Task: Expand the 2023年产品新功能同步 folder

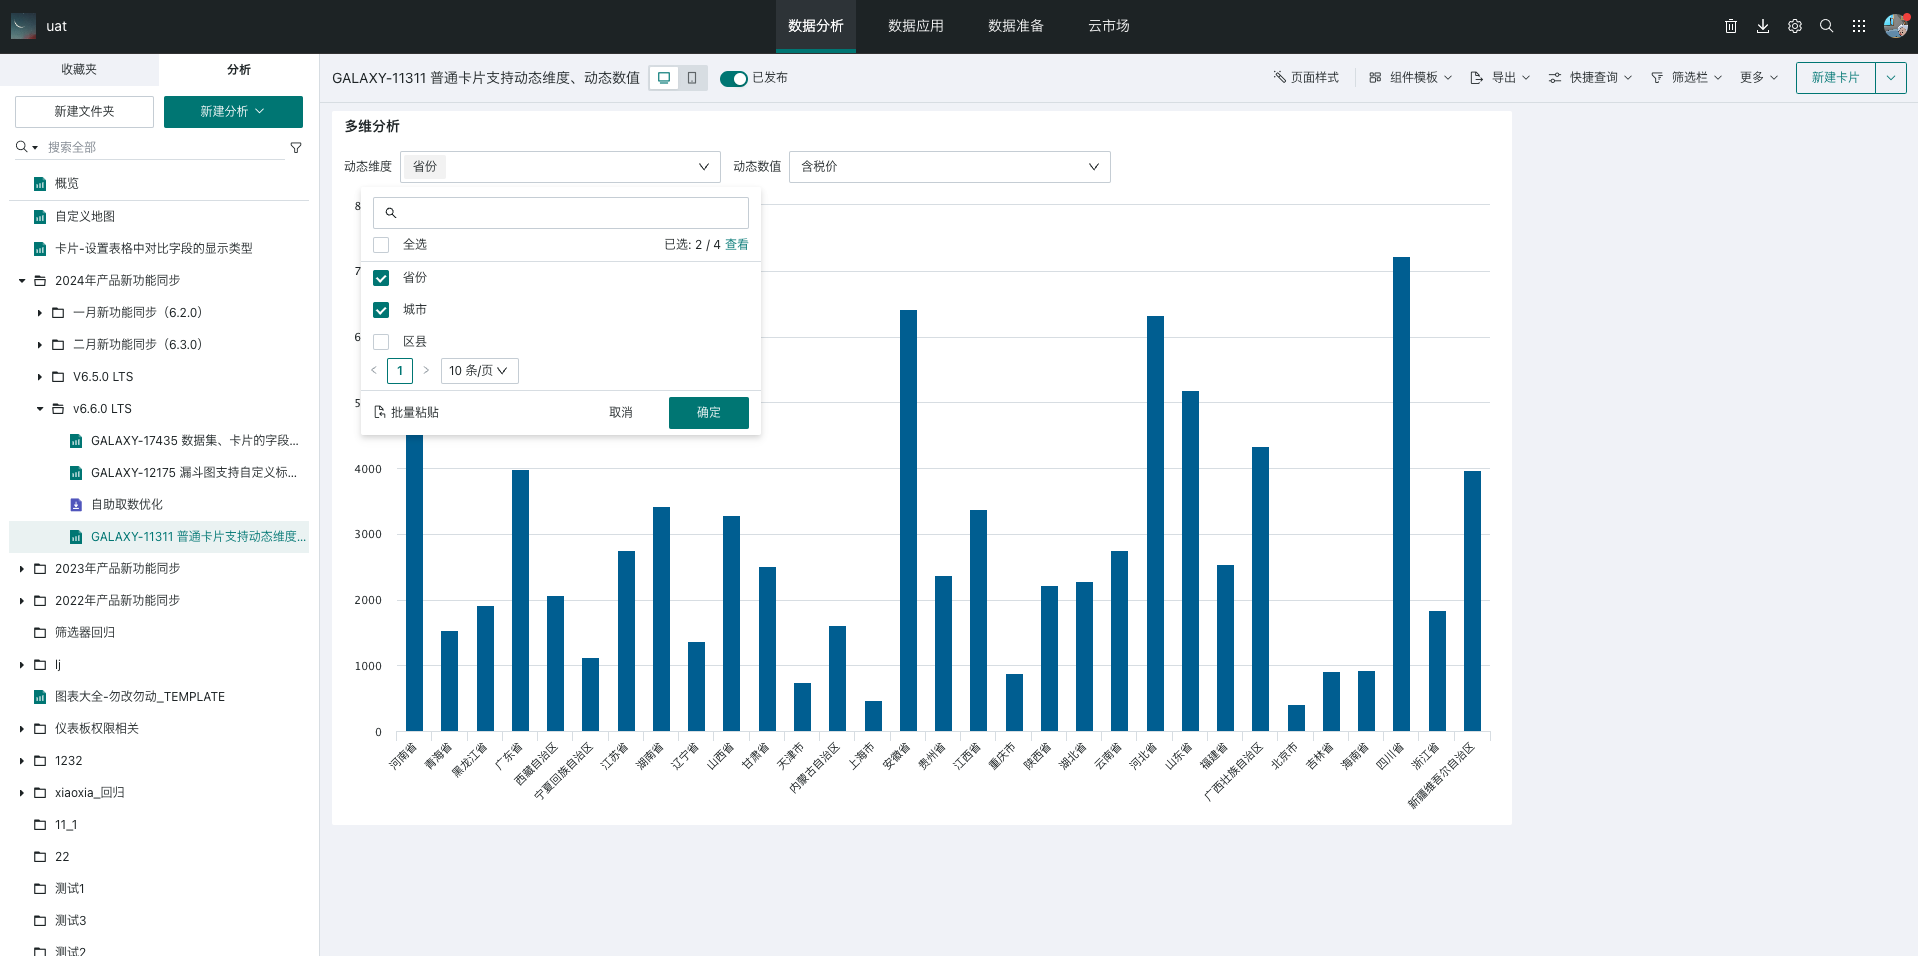Action: (x=22, y=569)
